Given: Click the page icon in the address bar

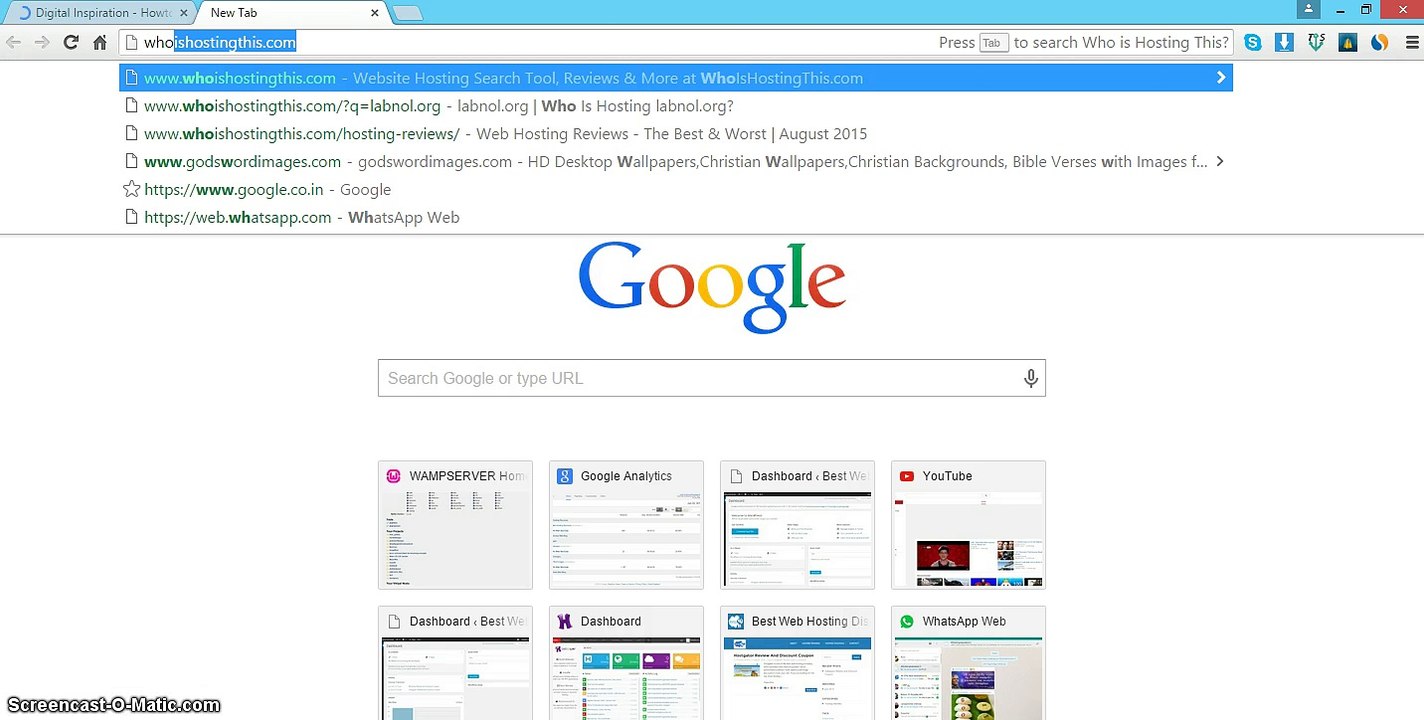Looking at the screenshot, I should 130,42.
